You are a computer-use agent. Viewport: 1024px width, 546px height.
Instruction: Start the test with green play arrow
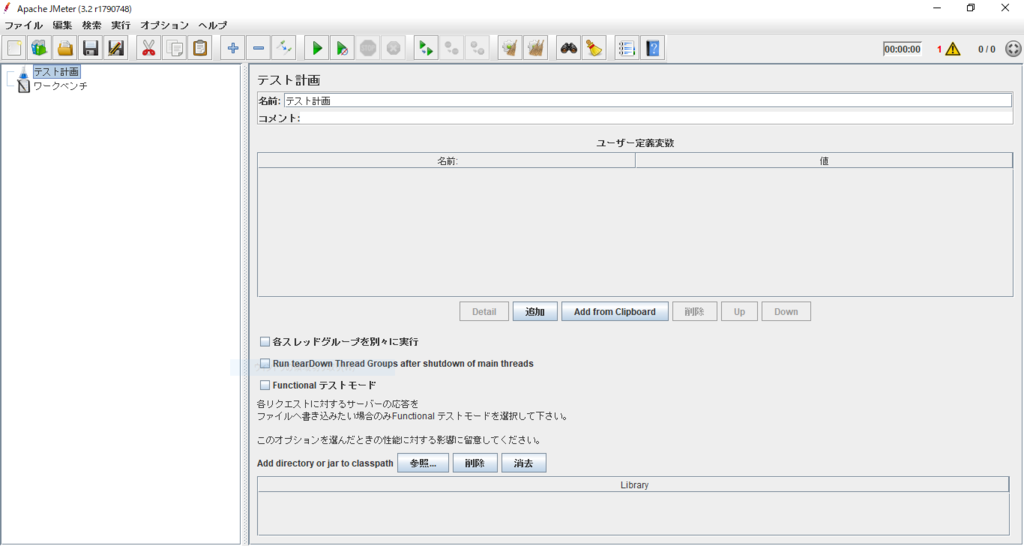tap(317, 48)
